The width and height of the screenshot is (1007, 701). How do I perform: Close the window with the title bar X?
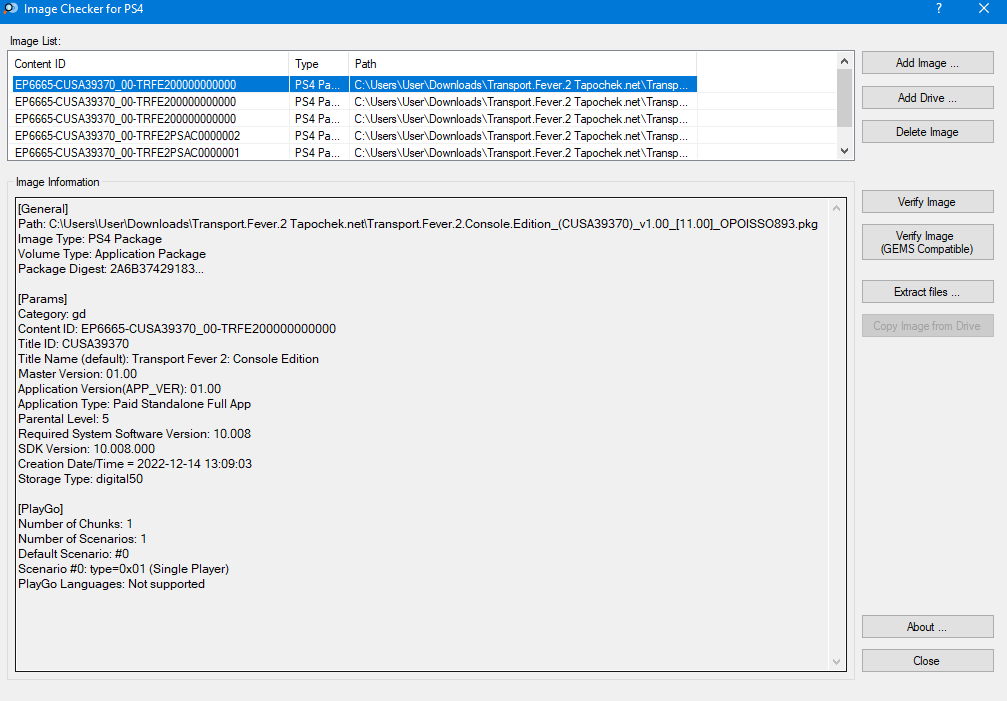point(984,9)
